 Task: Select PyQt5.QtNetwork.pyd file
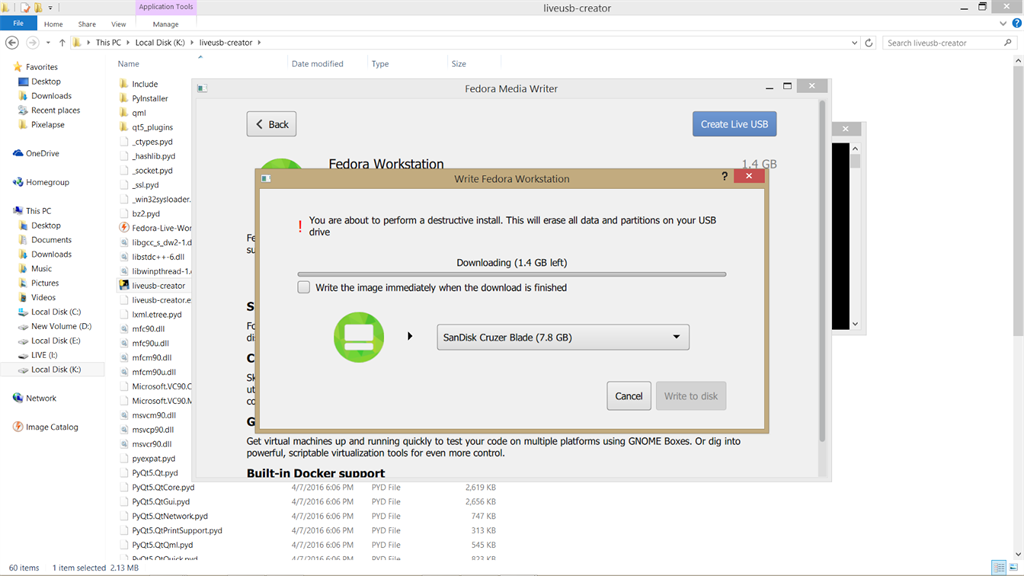point(170,516)
